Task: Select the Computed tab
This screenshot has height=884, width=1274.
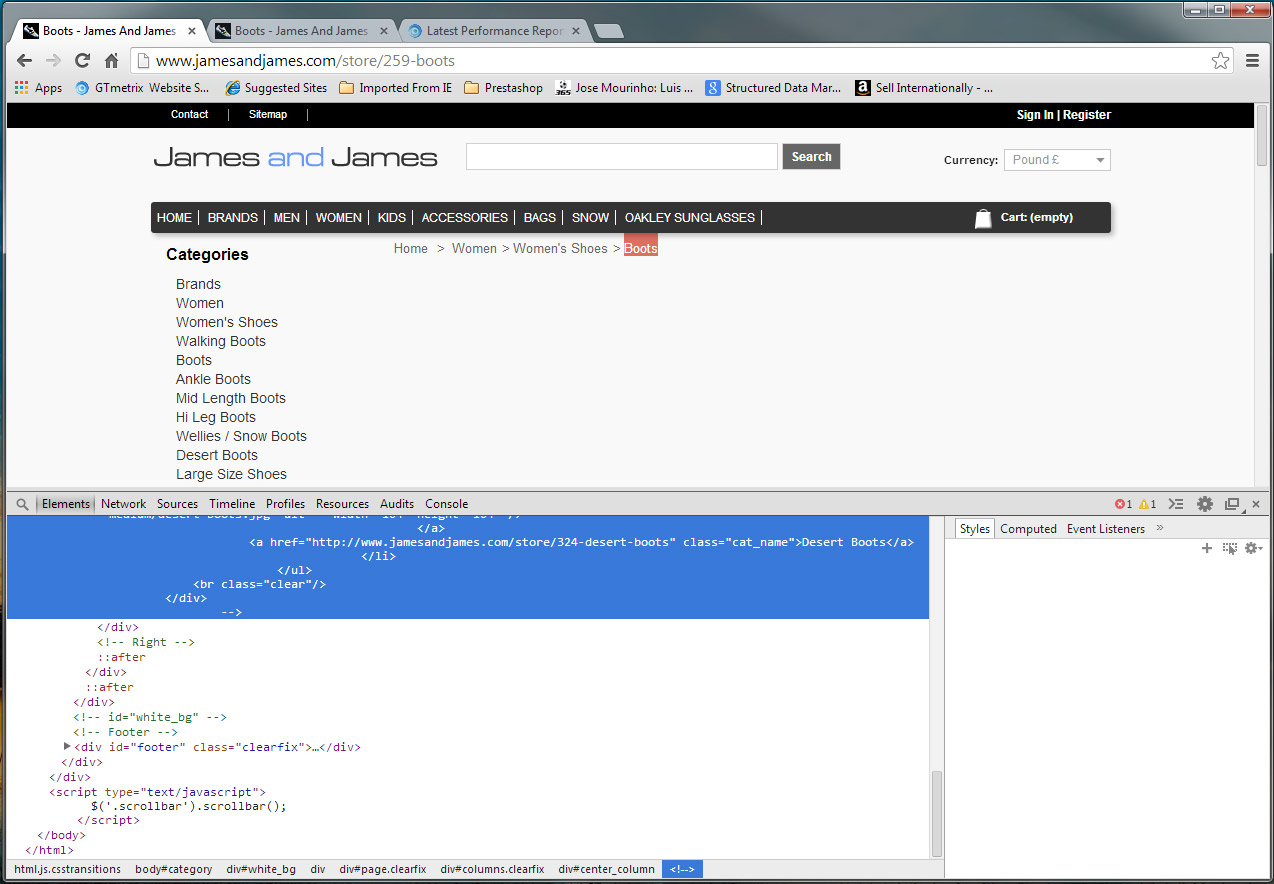Action: click(1028, 529)
